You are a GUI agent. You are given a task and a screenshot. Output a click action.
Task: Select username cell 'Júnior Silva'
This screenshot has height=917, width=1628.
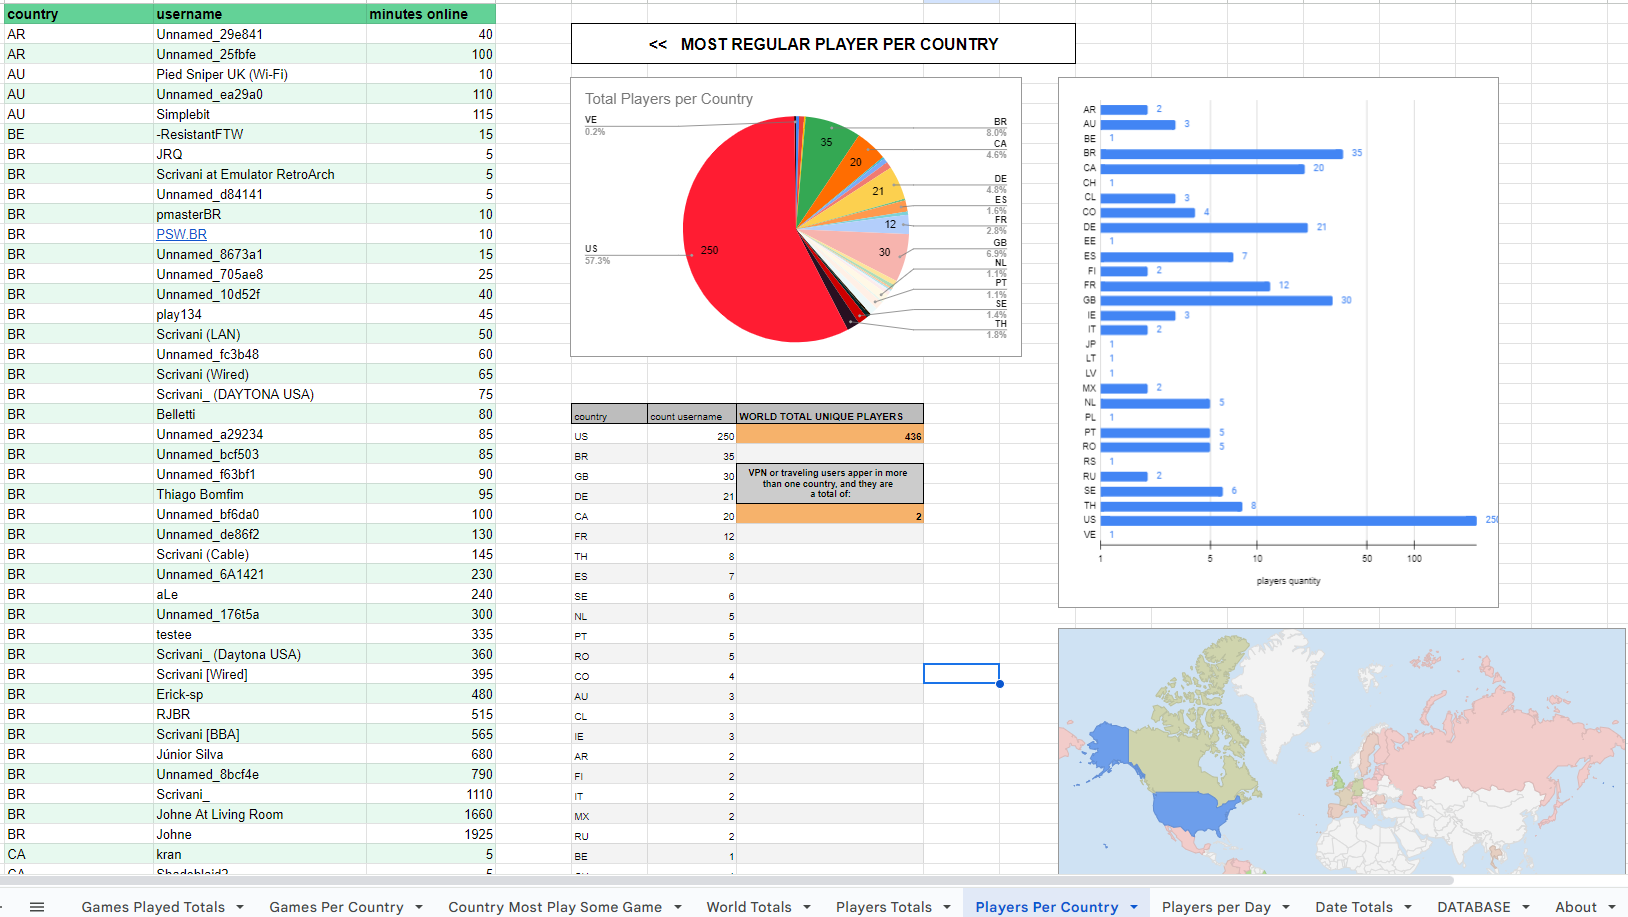coord(260,754)
